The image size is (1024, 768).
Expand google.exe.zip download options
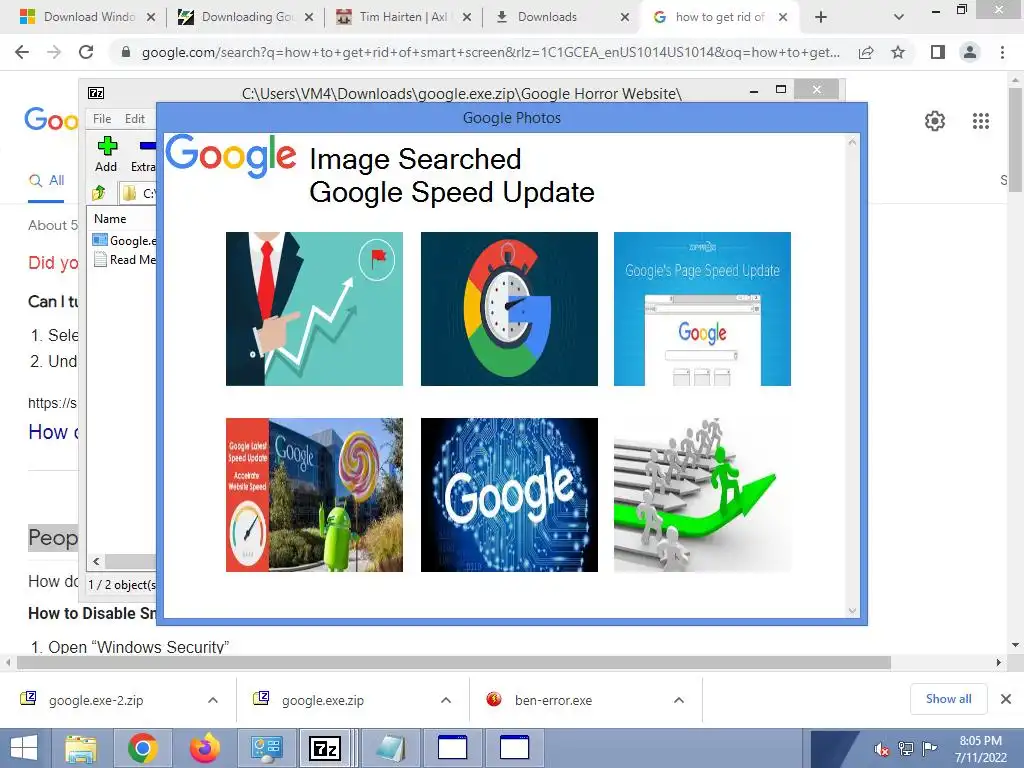[x=445, y=700]
